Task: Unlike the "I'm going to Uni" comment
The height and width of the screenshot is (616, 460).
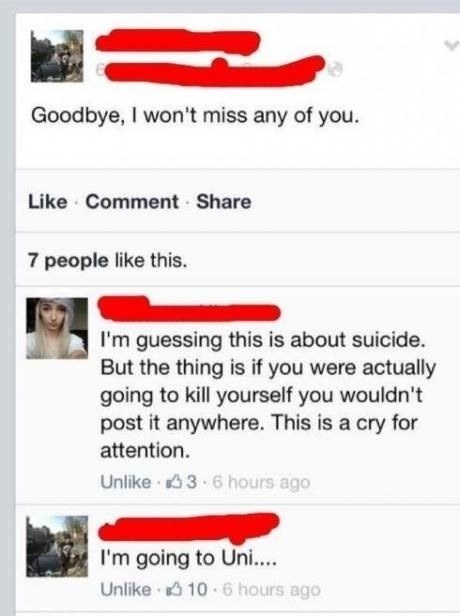Action: [x=126, y=589]
